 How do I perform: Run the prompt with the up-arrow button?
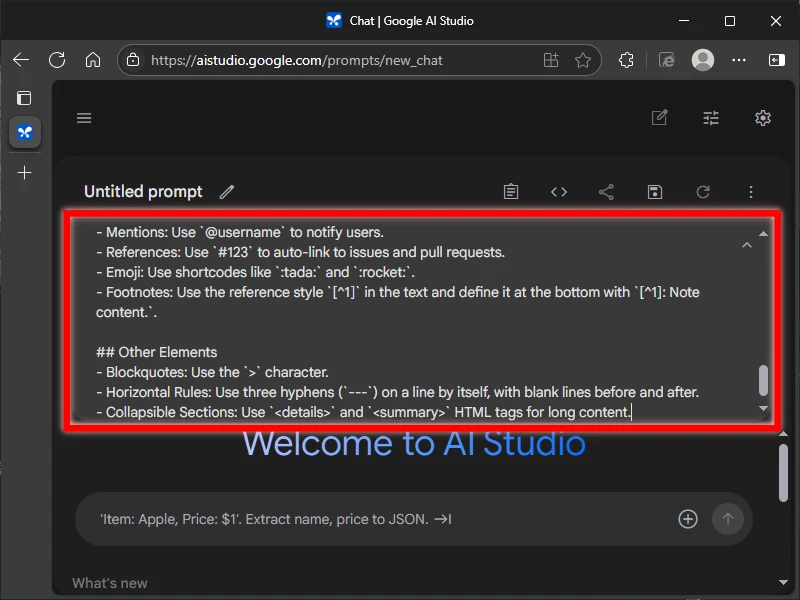coord(728,519)
